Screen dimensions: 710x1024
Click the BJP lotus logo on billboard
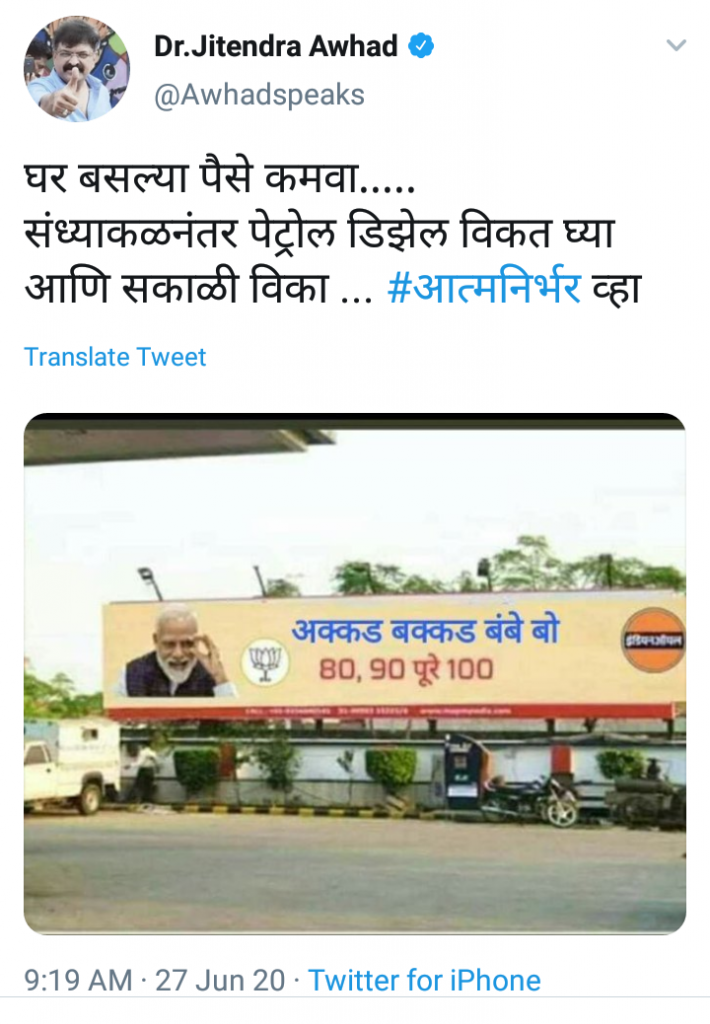[x=265, y=662]
